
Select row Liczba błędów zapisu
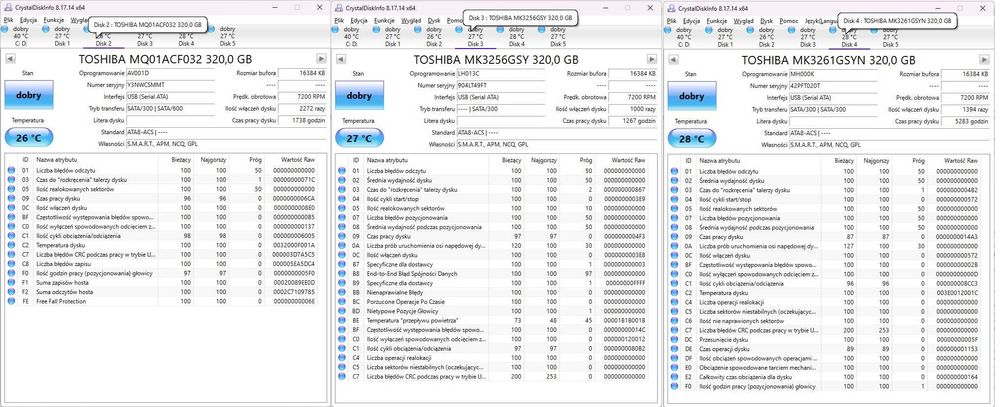(161, 263)
